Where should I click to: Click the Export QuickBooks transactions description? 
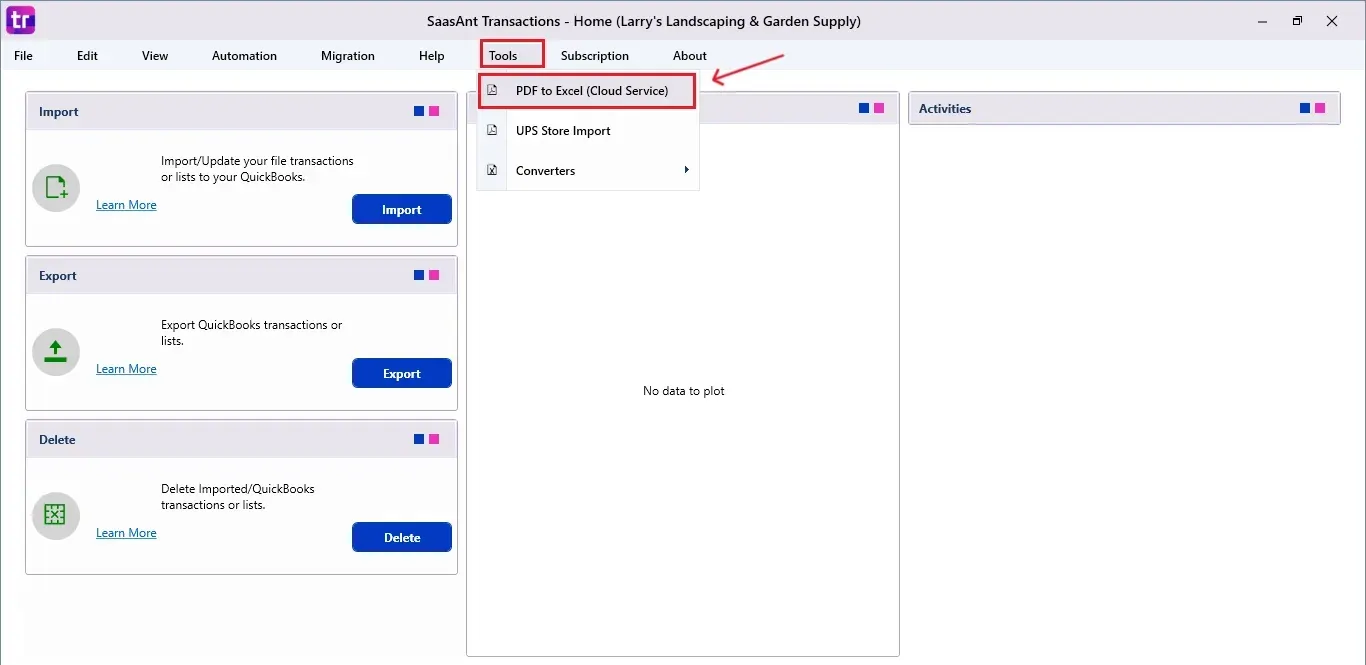pyautogui.click(x=252, y=332)
